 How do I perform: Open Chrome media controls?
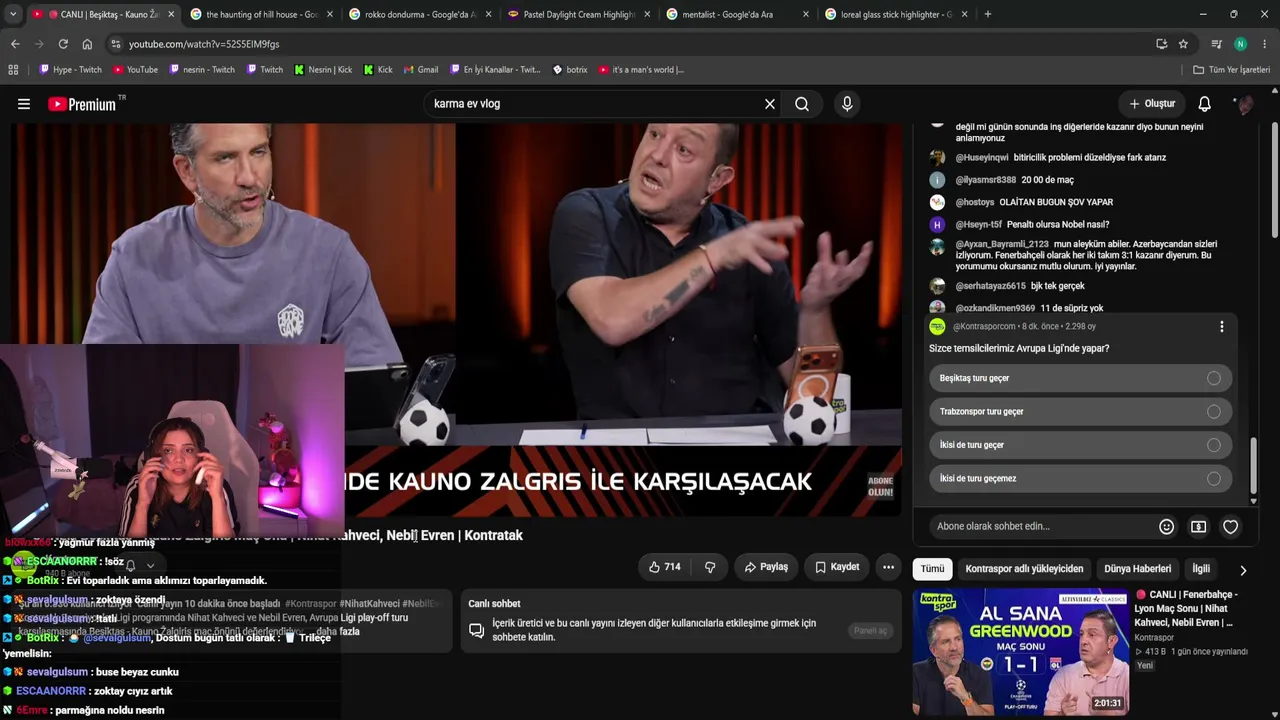1216,44
